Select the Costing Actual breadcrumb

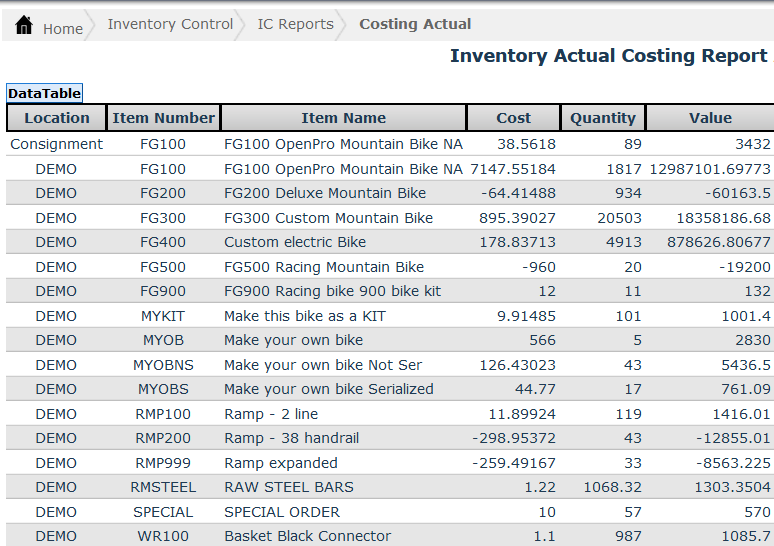click(415, 24)
